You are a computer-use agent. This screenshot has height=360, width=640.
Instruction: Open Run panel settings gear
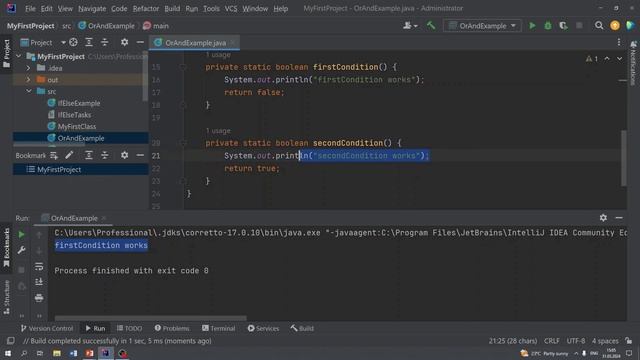pyautogui.click(x=603, y=218)
